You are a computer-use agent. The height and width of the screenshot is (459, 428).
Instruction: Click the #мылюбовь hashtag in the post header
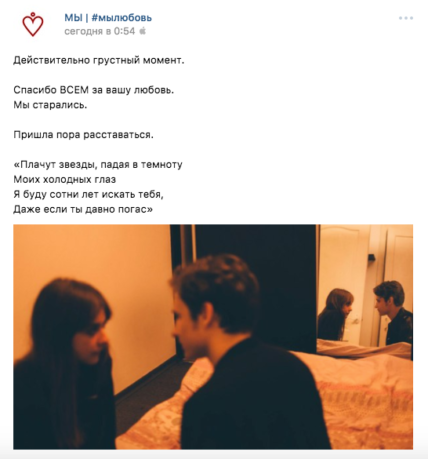122,18
